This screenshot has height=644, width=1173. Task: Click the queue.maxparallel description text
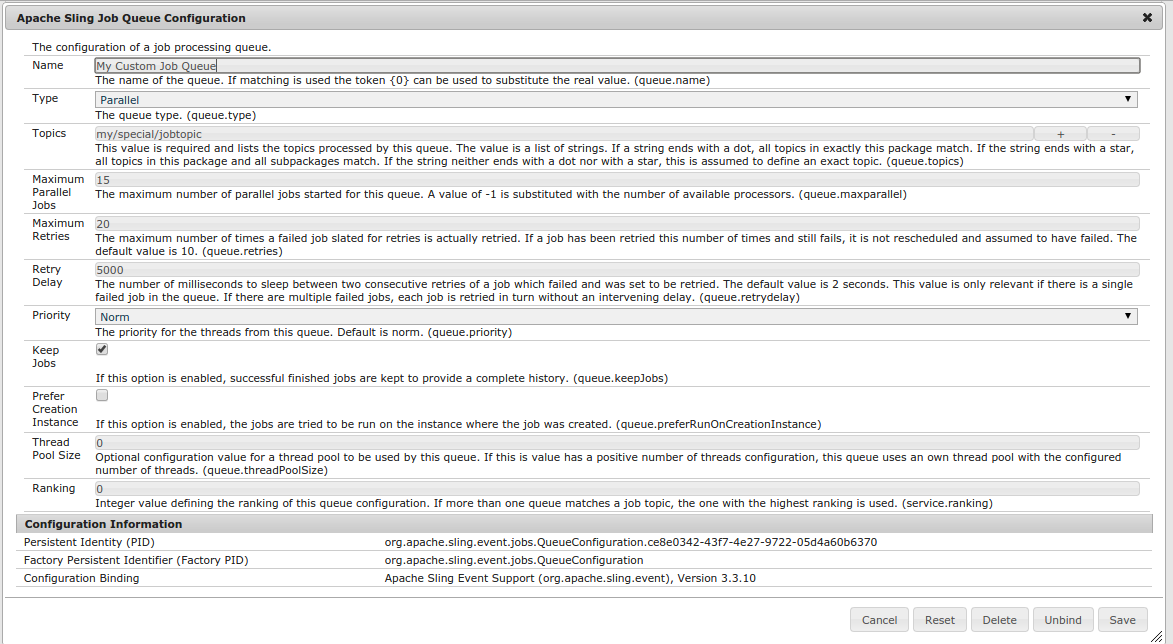click(500, 194)
